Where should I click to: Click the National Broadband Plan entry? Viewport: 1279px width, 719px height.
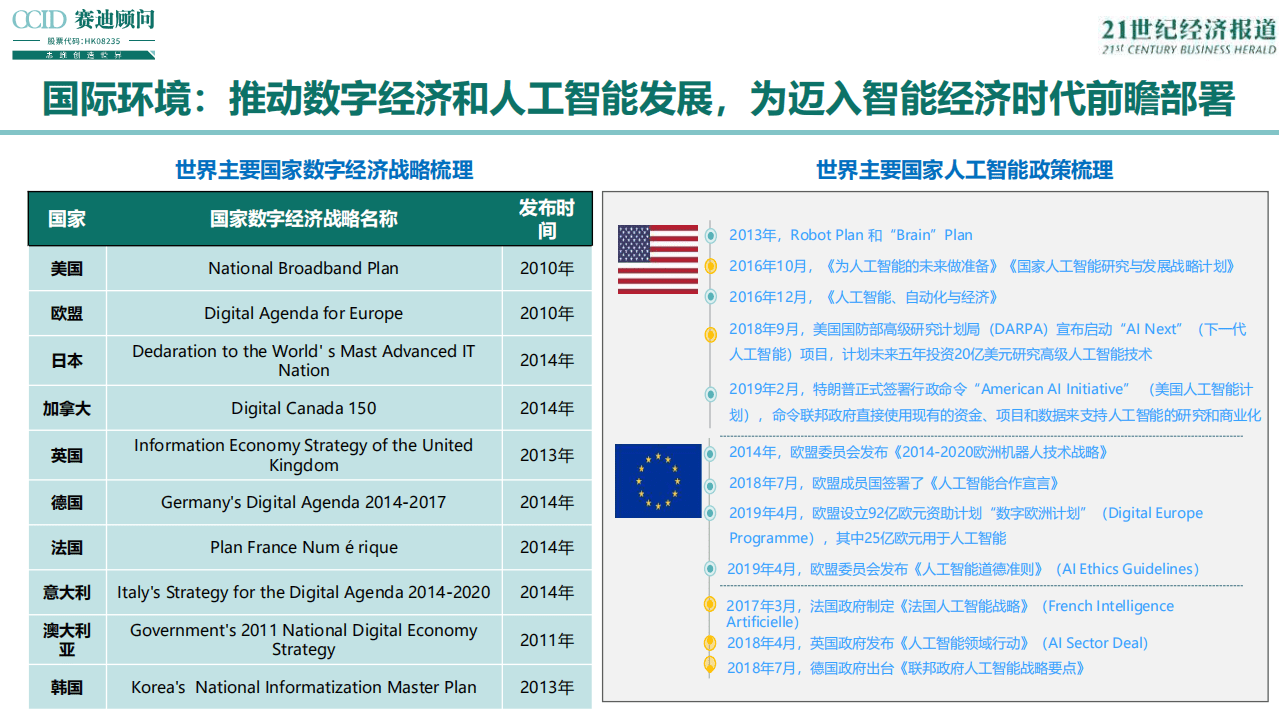pyautogui.click(x=304, y=268)
